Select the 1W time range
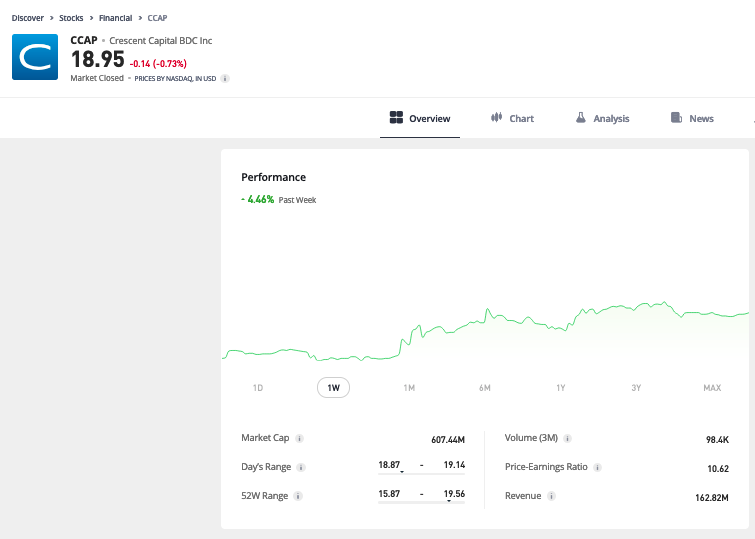This screenshot has height=539, width=755. (333, 387)
